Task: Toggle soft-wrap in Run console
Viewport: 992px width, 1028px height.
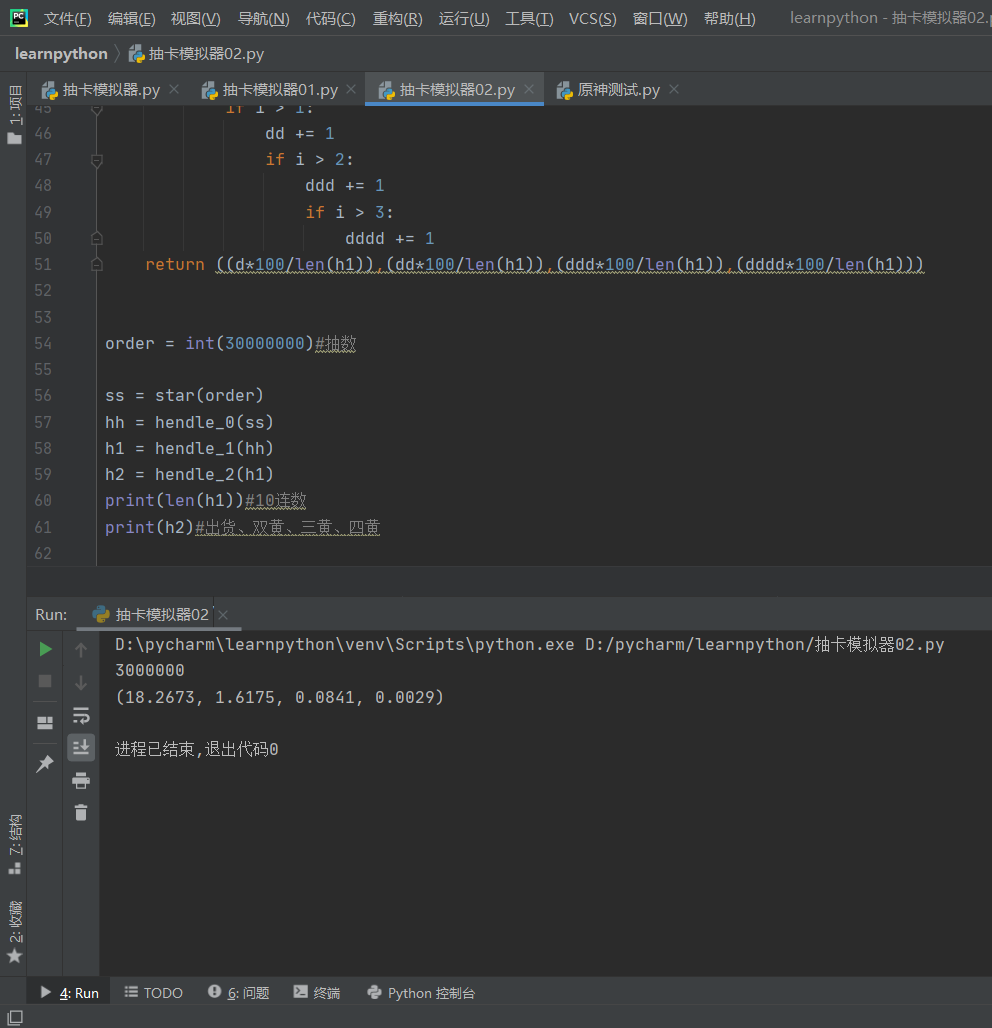Action: (81, 715)
